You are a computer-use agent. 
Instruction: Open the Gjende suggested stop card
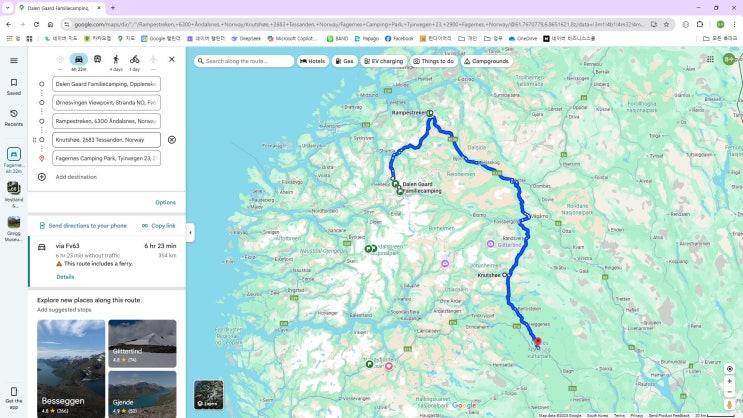click(142, 394)
